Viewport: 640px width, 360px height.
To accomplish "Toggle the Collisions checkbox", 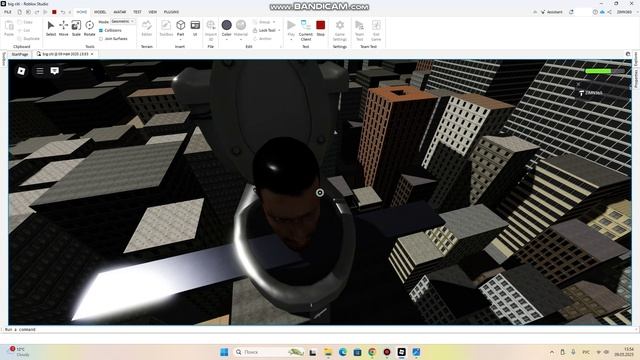I will pyautogui.click(x=101, y=30).
